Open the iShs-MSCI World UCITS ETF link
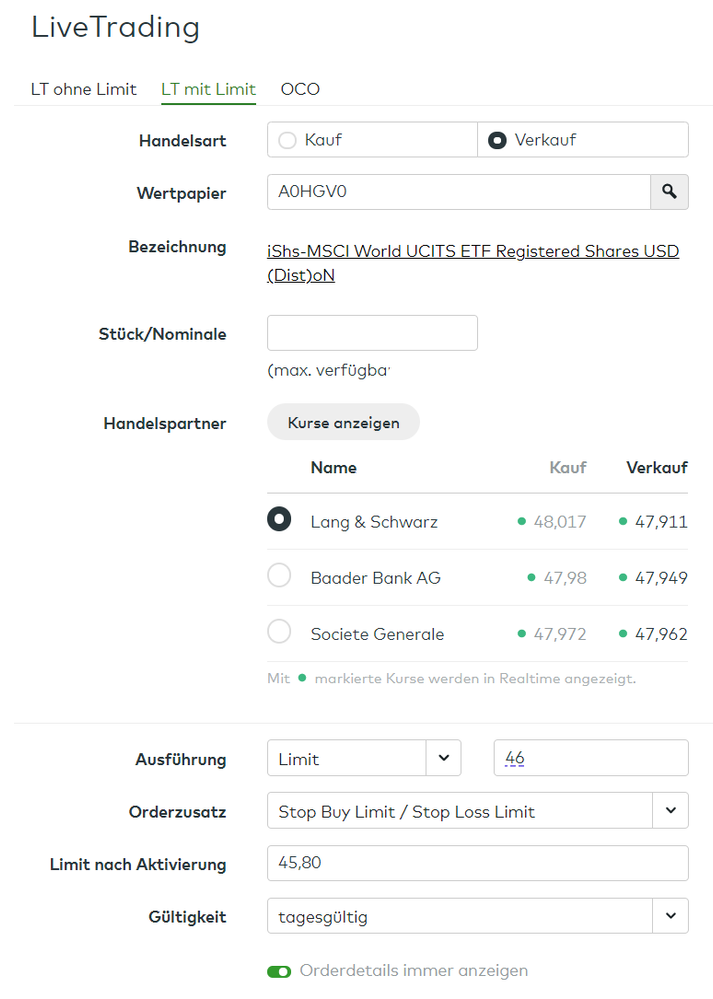This screenshot has height=999, width=713. coord(470,251)
